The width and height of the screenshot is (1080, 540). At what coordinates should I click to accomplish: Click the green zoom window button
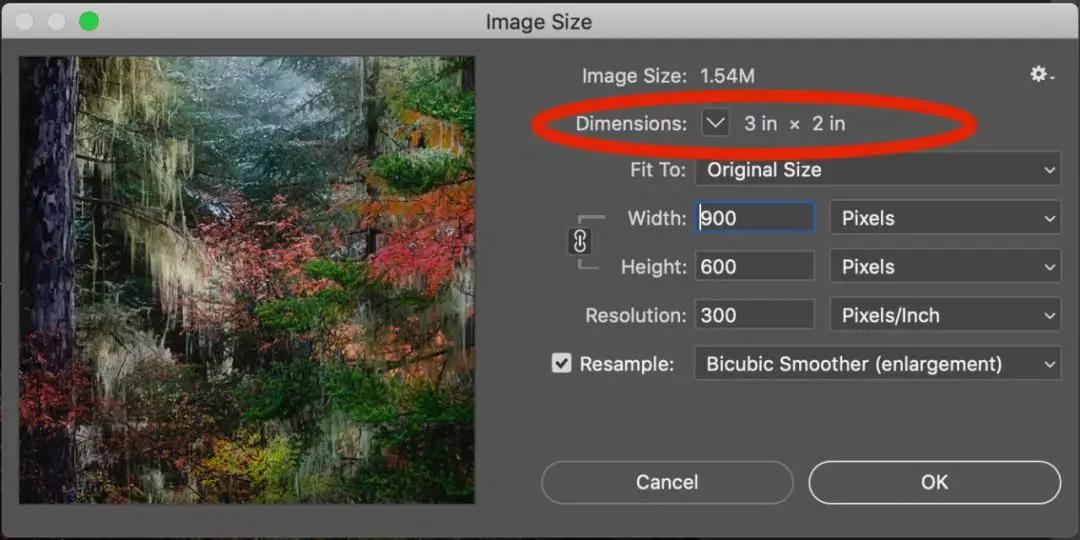coord(89,21)
